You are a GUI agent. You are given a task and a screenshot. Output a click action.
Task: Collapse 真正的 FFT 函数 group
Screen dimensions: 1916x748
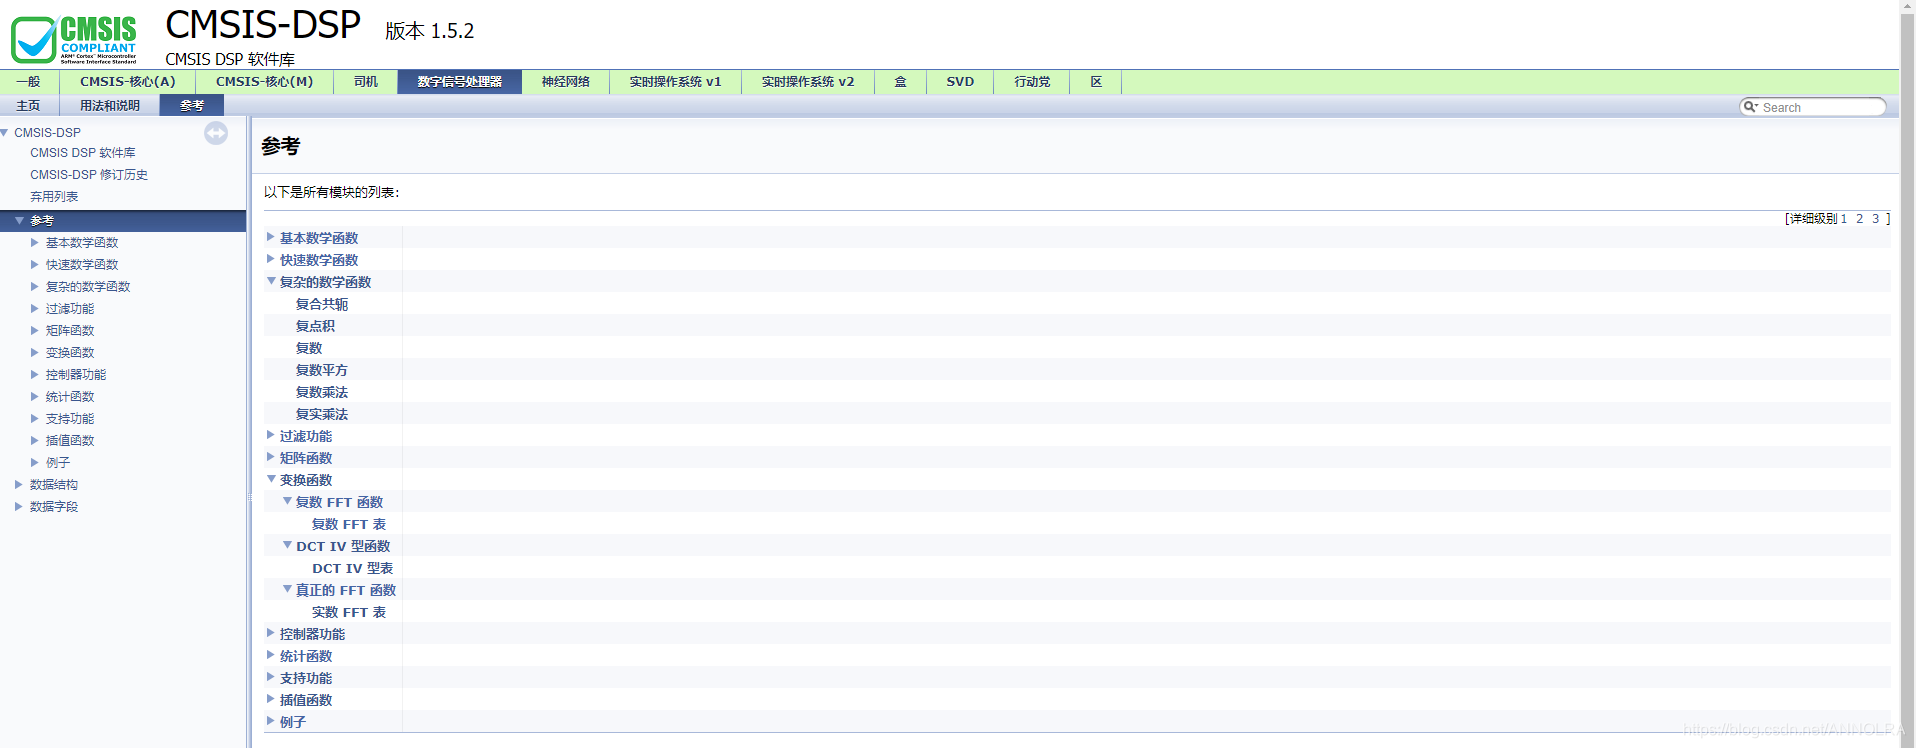pos(287,589)
